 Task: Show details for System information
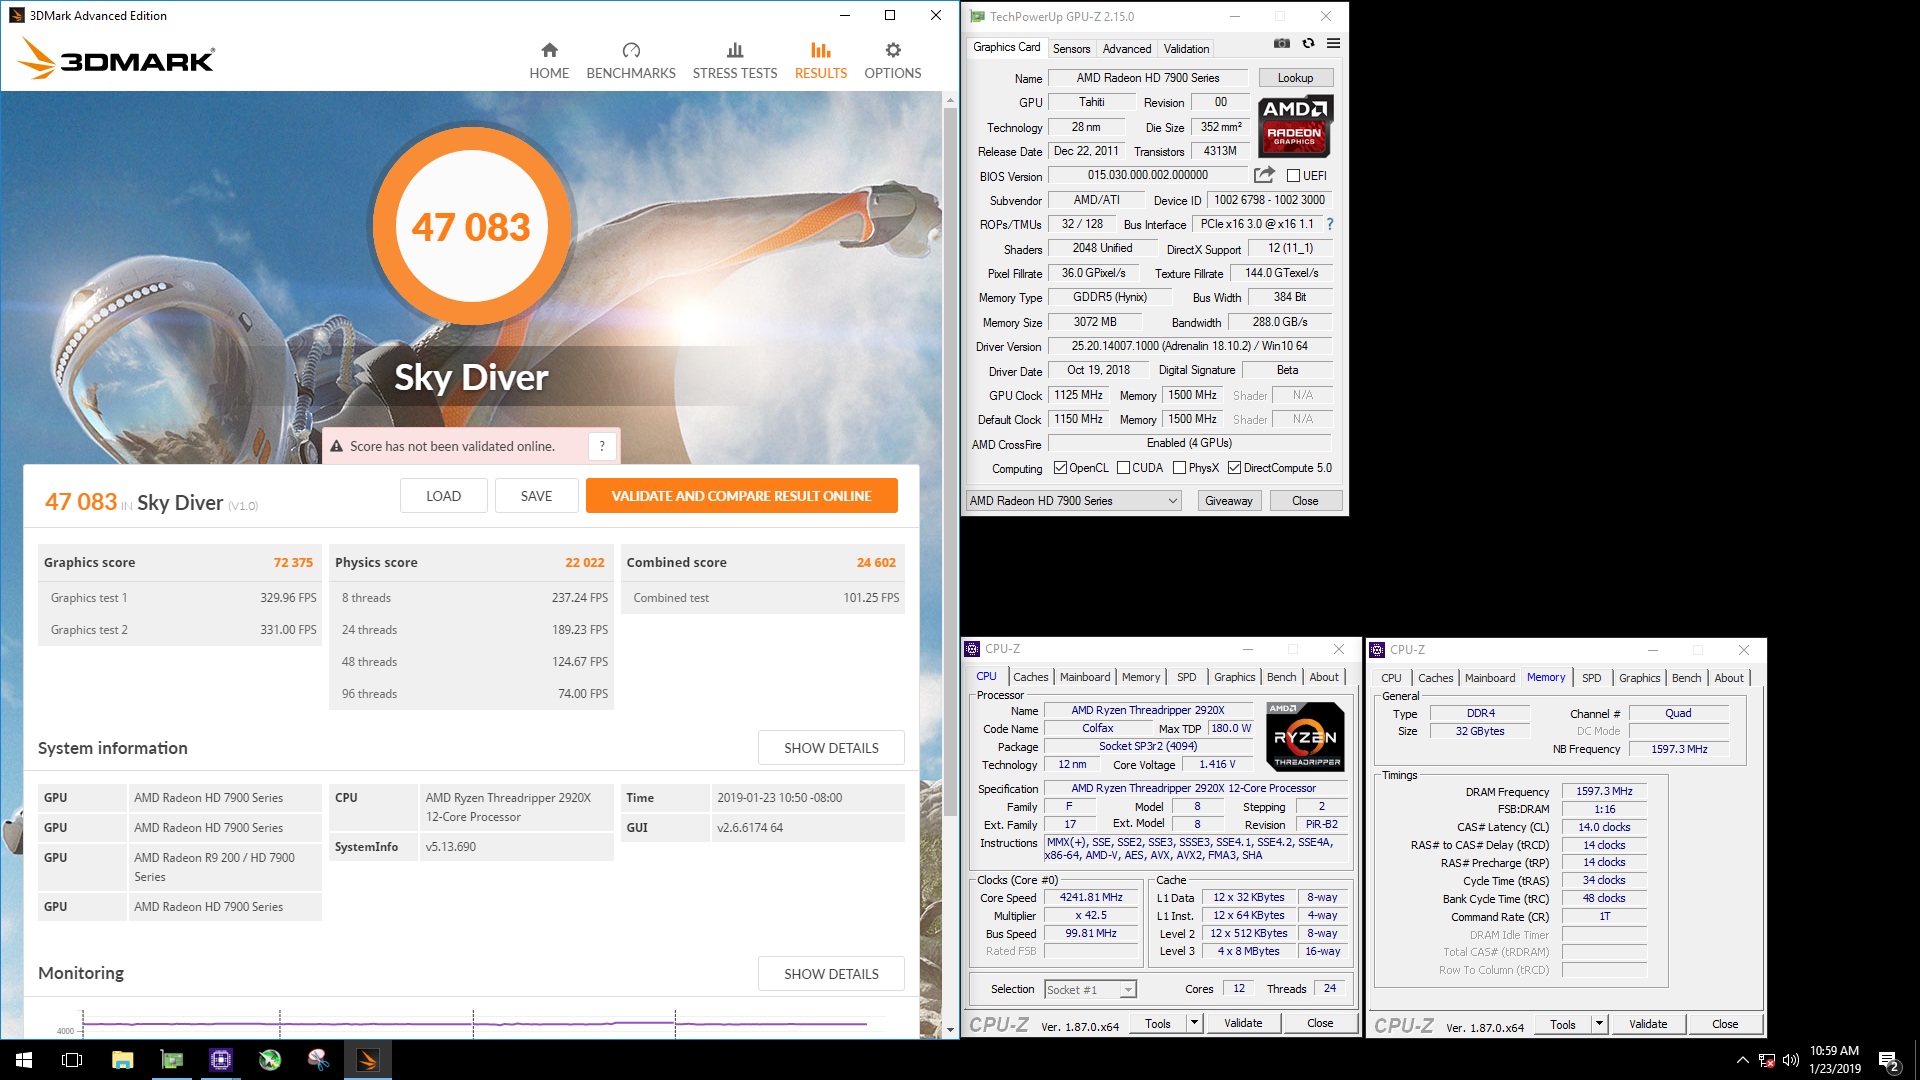(831, 748)
